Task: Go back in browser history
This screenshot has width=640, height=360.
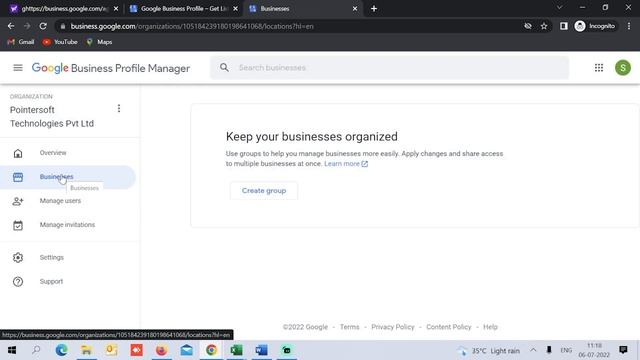Action: pos(11,26)
